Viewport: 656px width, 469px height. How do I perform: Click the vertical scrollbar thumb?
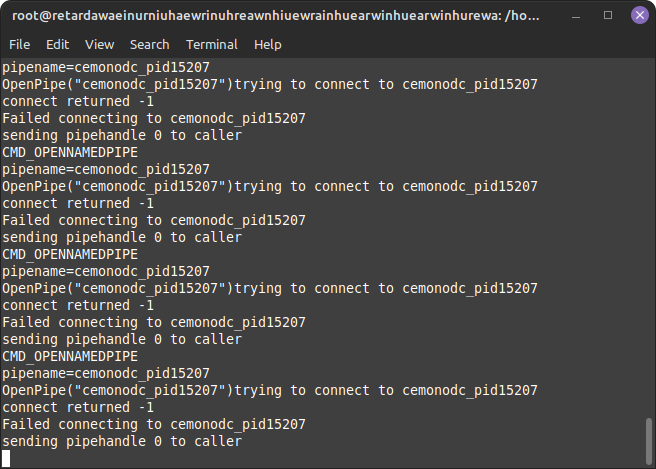coord(648,436)
